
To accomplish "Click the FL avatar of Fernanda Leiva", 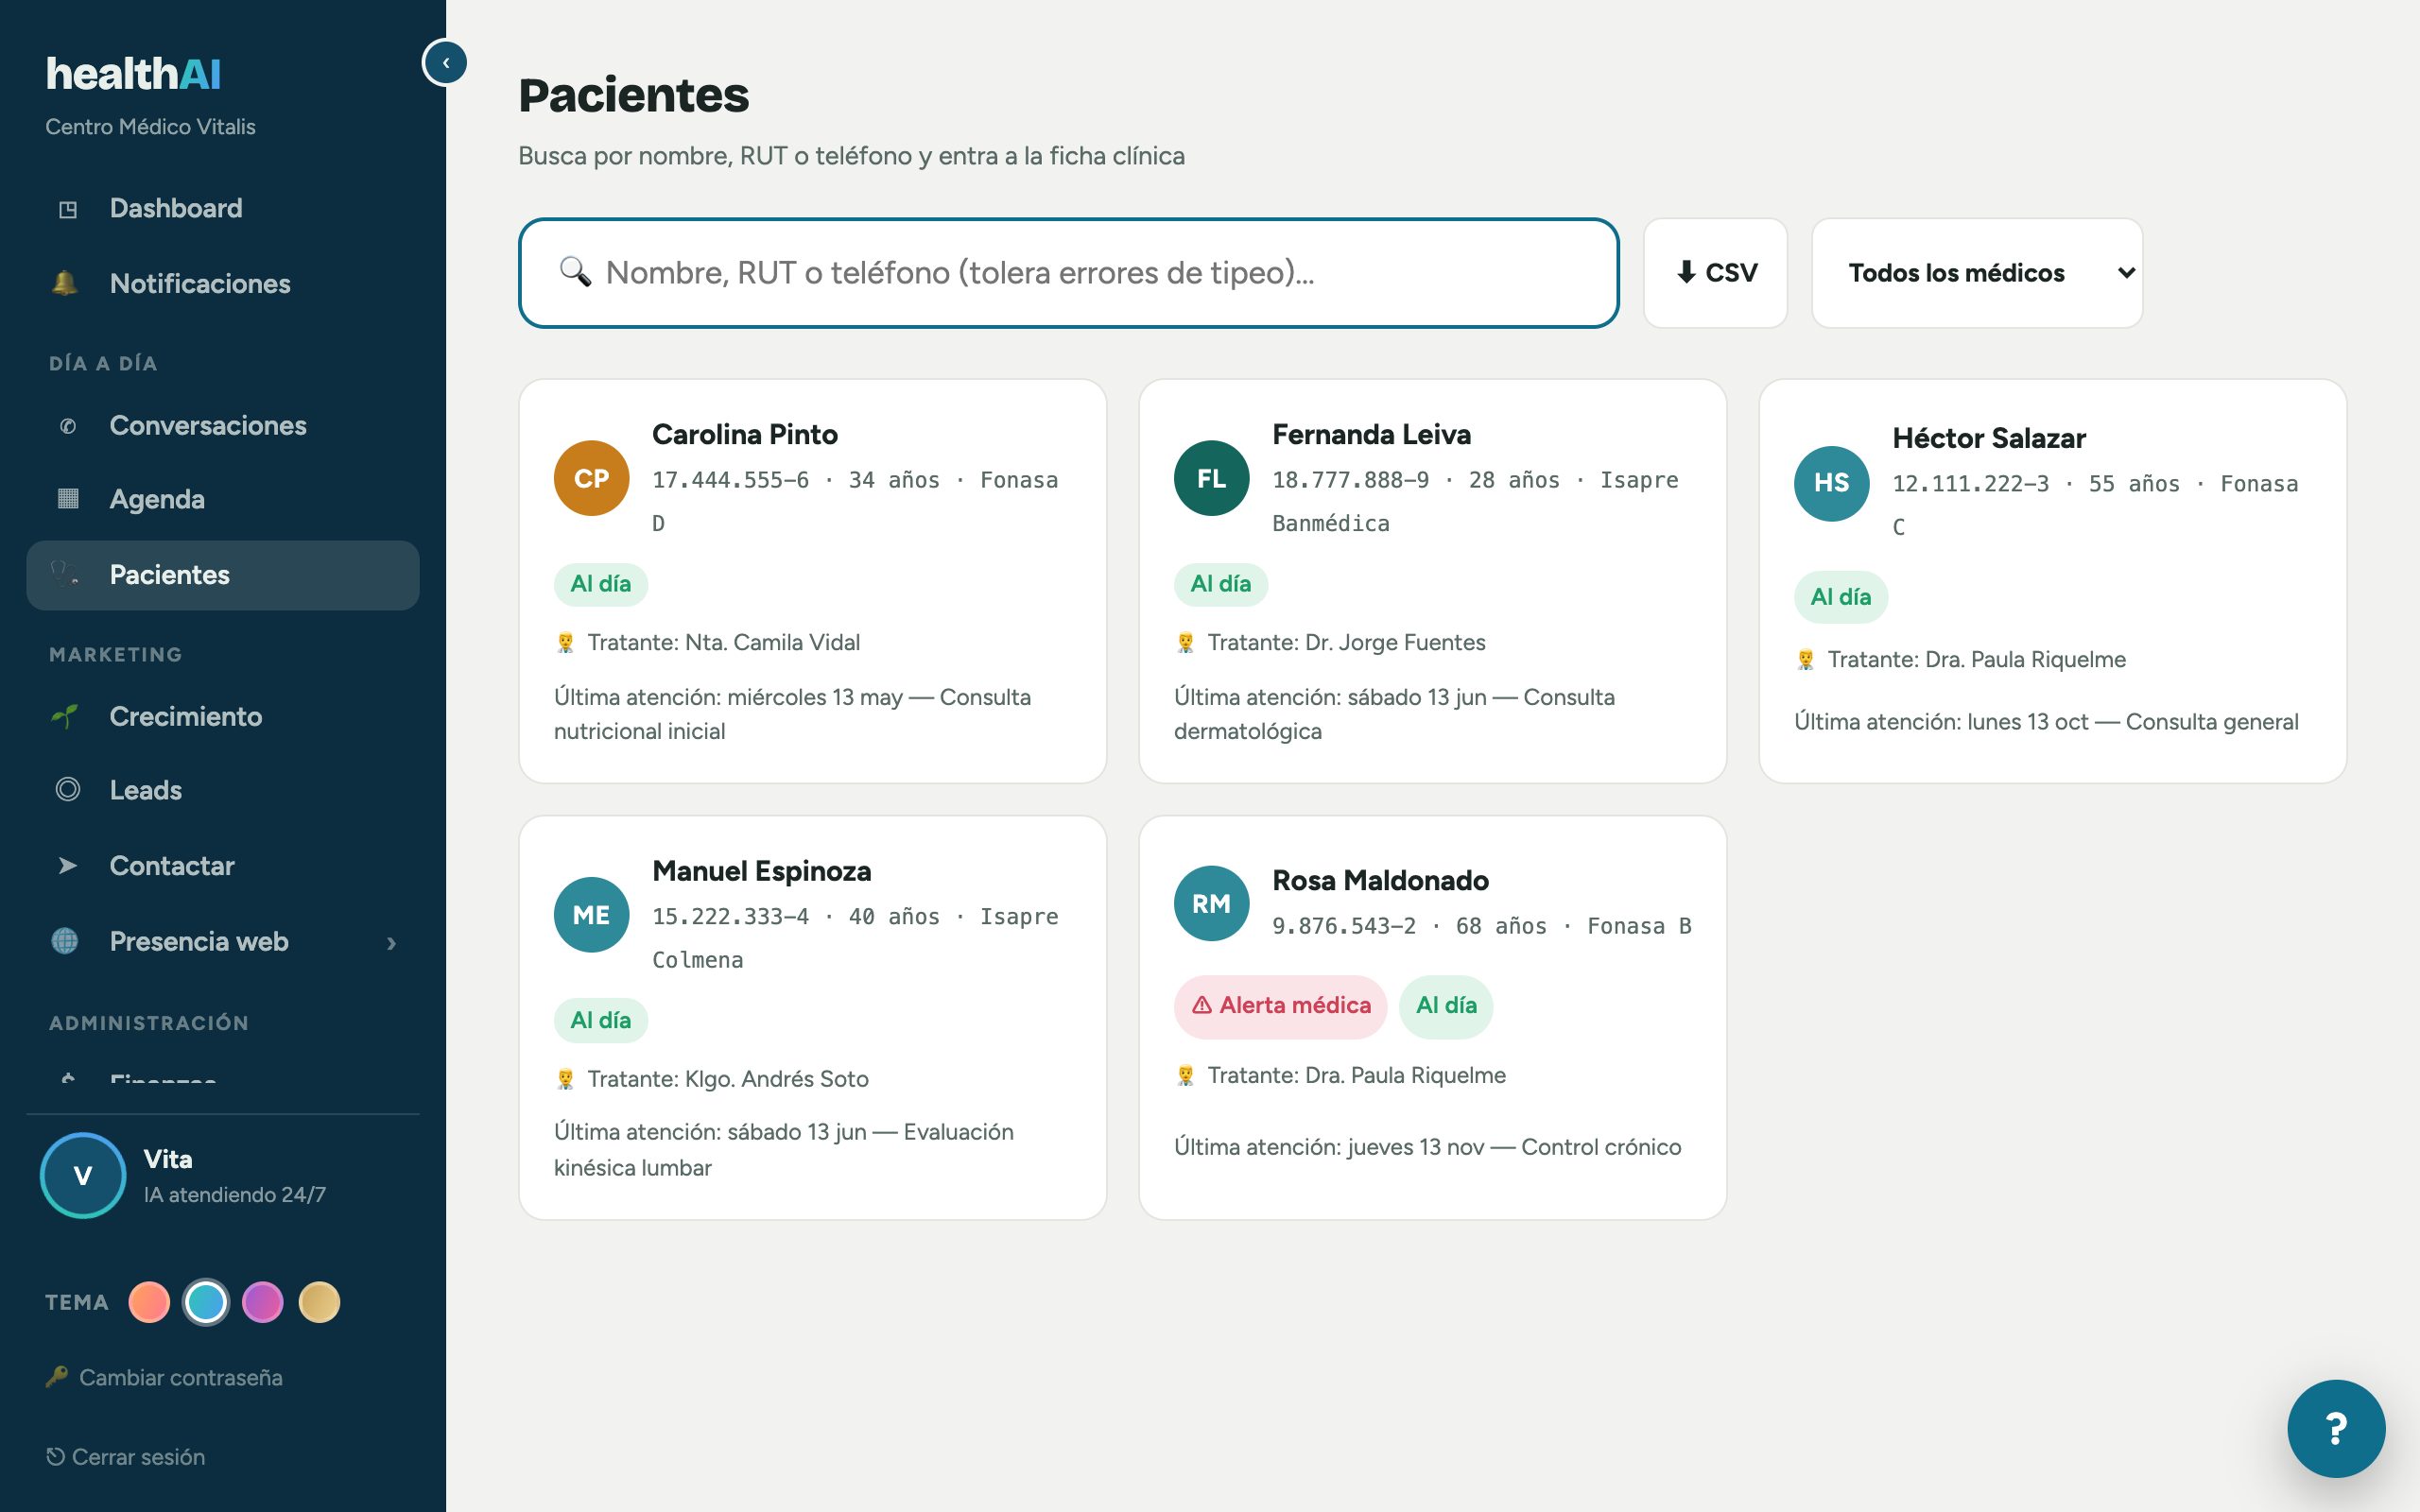I will pos(1211,478).
